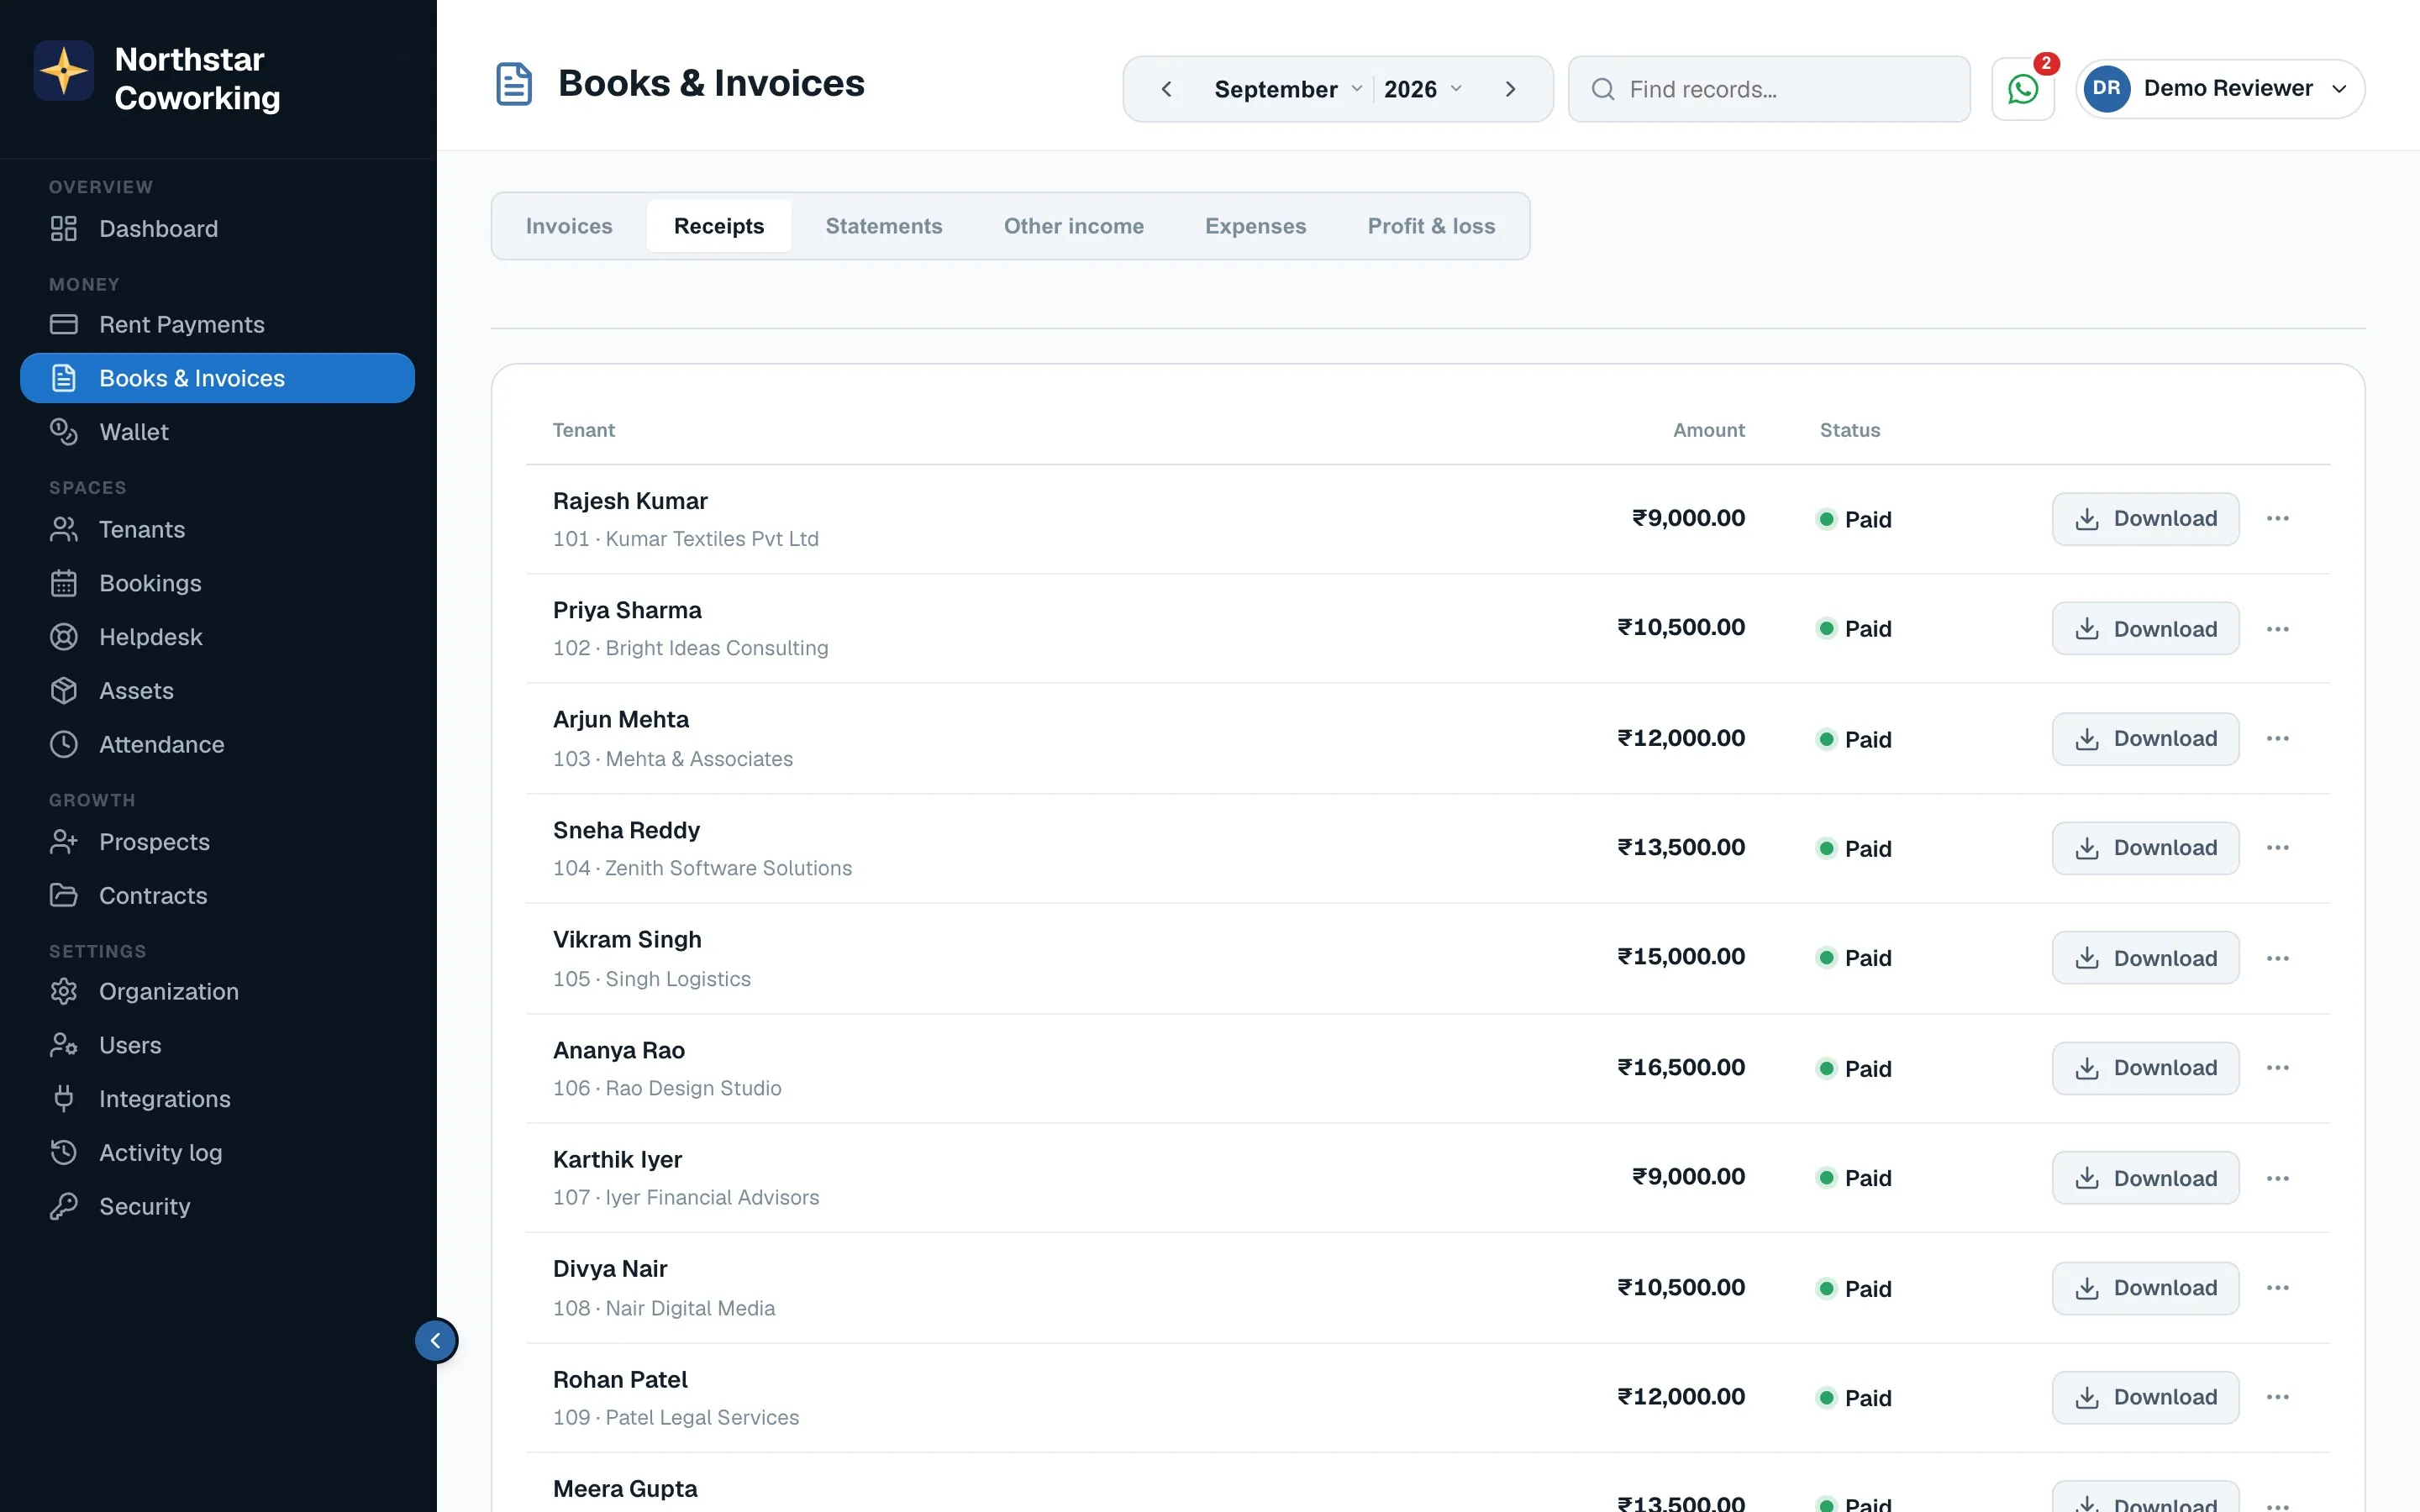Go to next month arrow
2420x1512 pixels.
[x=1510, y=89]
